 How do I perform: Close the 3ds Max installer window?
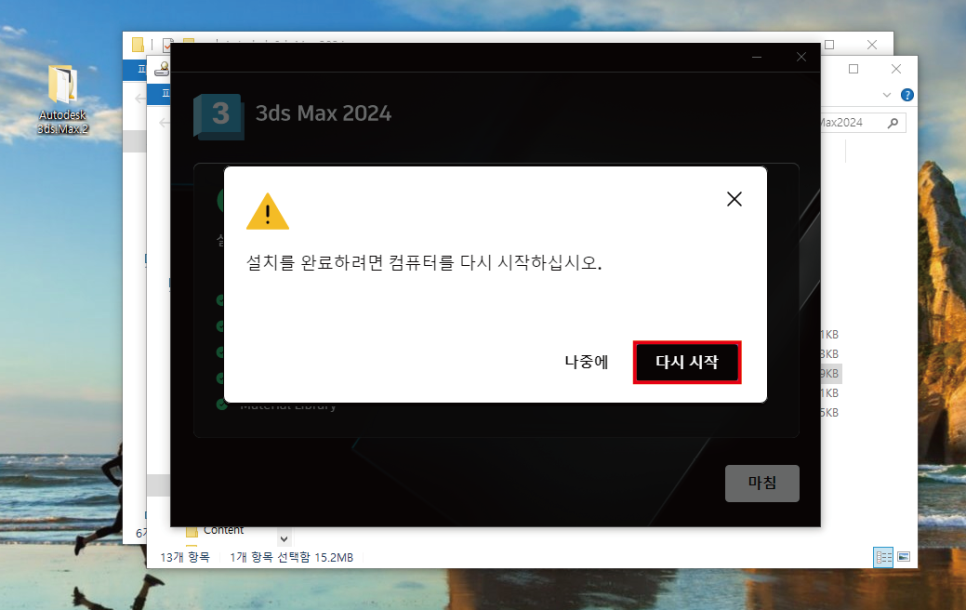pos(801,57)
